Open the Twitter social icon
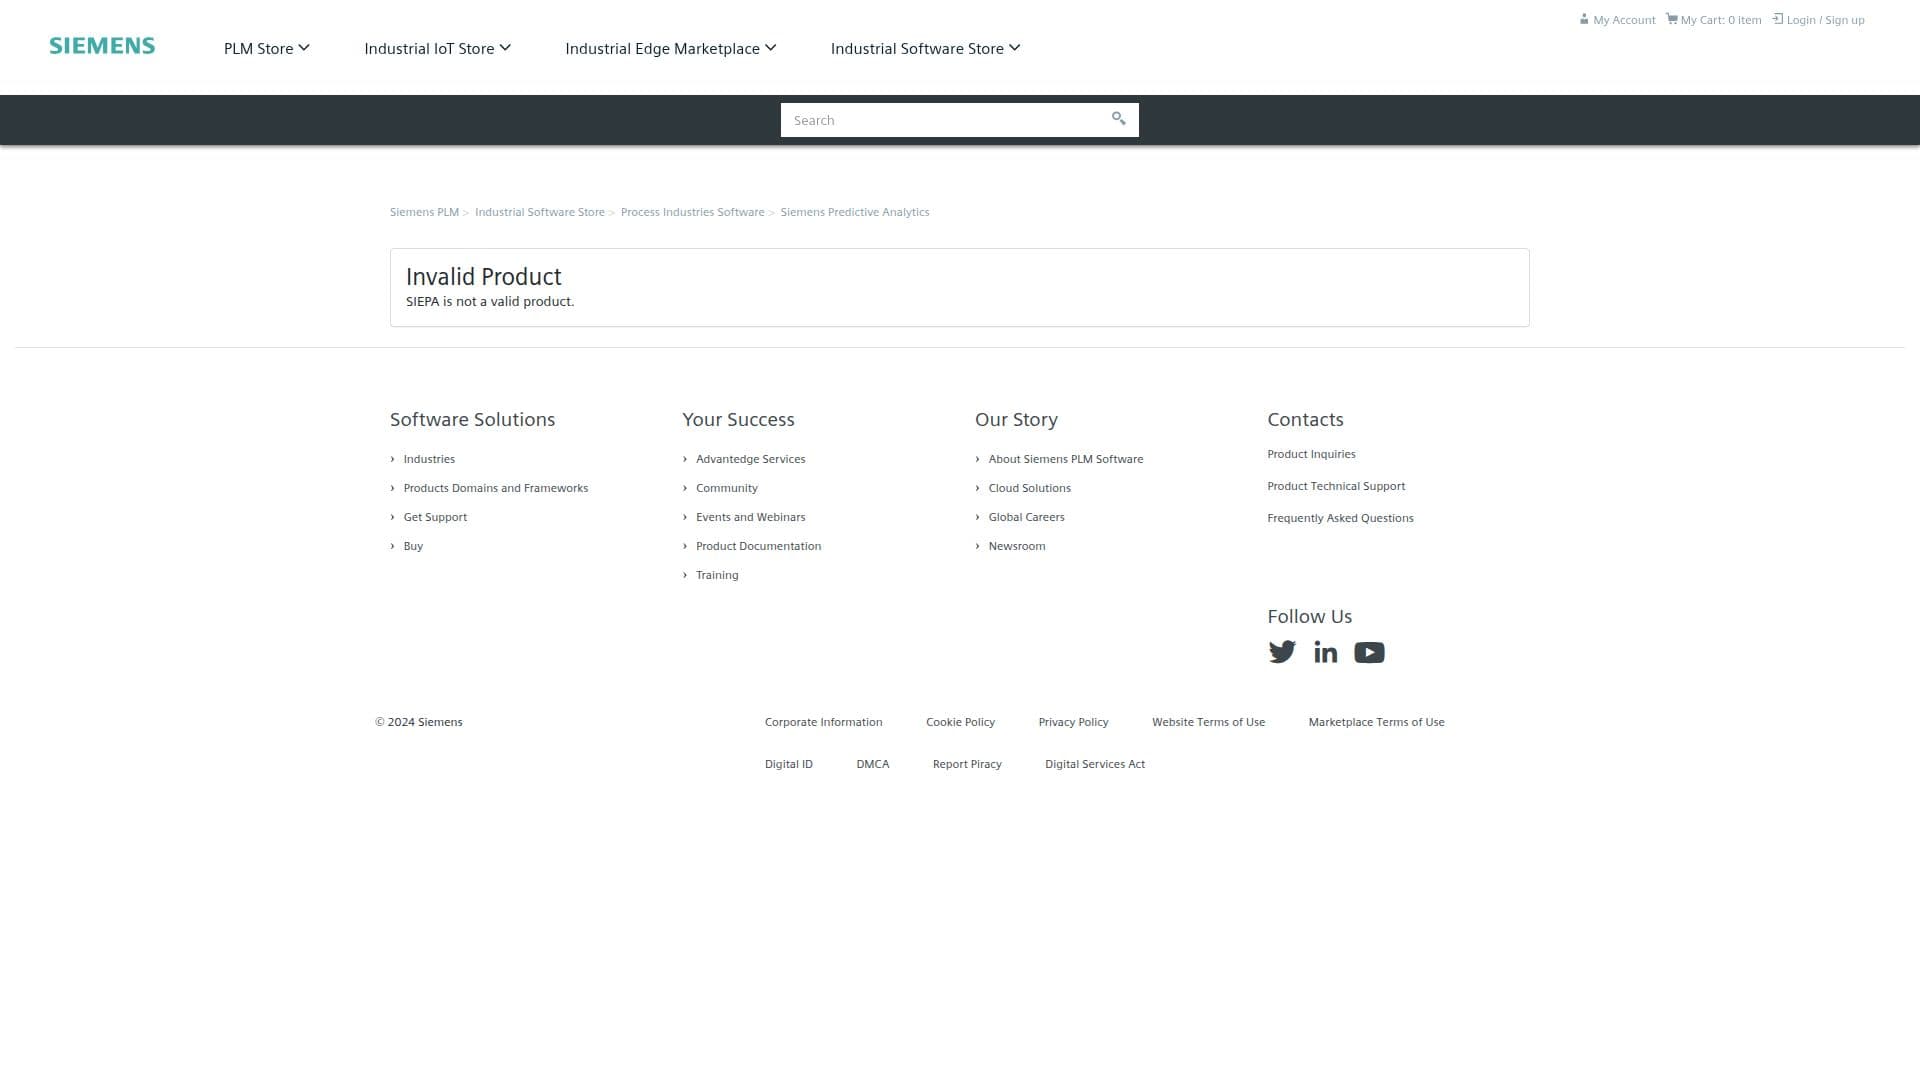 point(1282,652)
